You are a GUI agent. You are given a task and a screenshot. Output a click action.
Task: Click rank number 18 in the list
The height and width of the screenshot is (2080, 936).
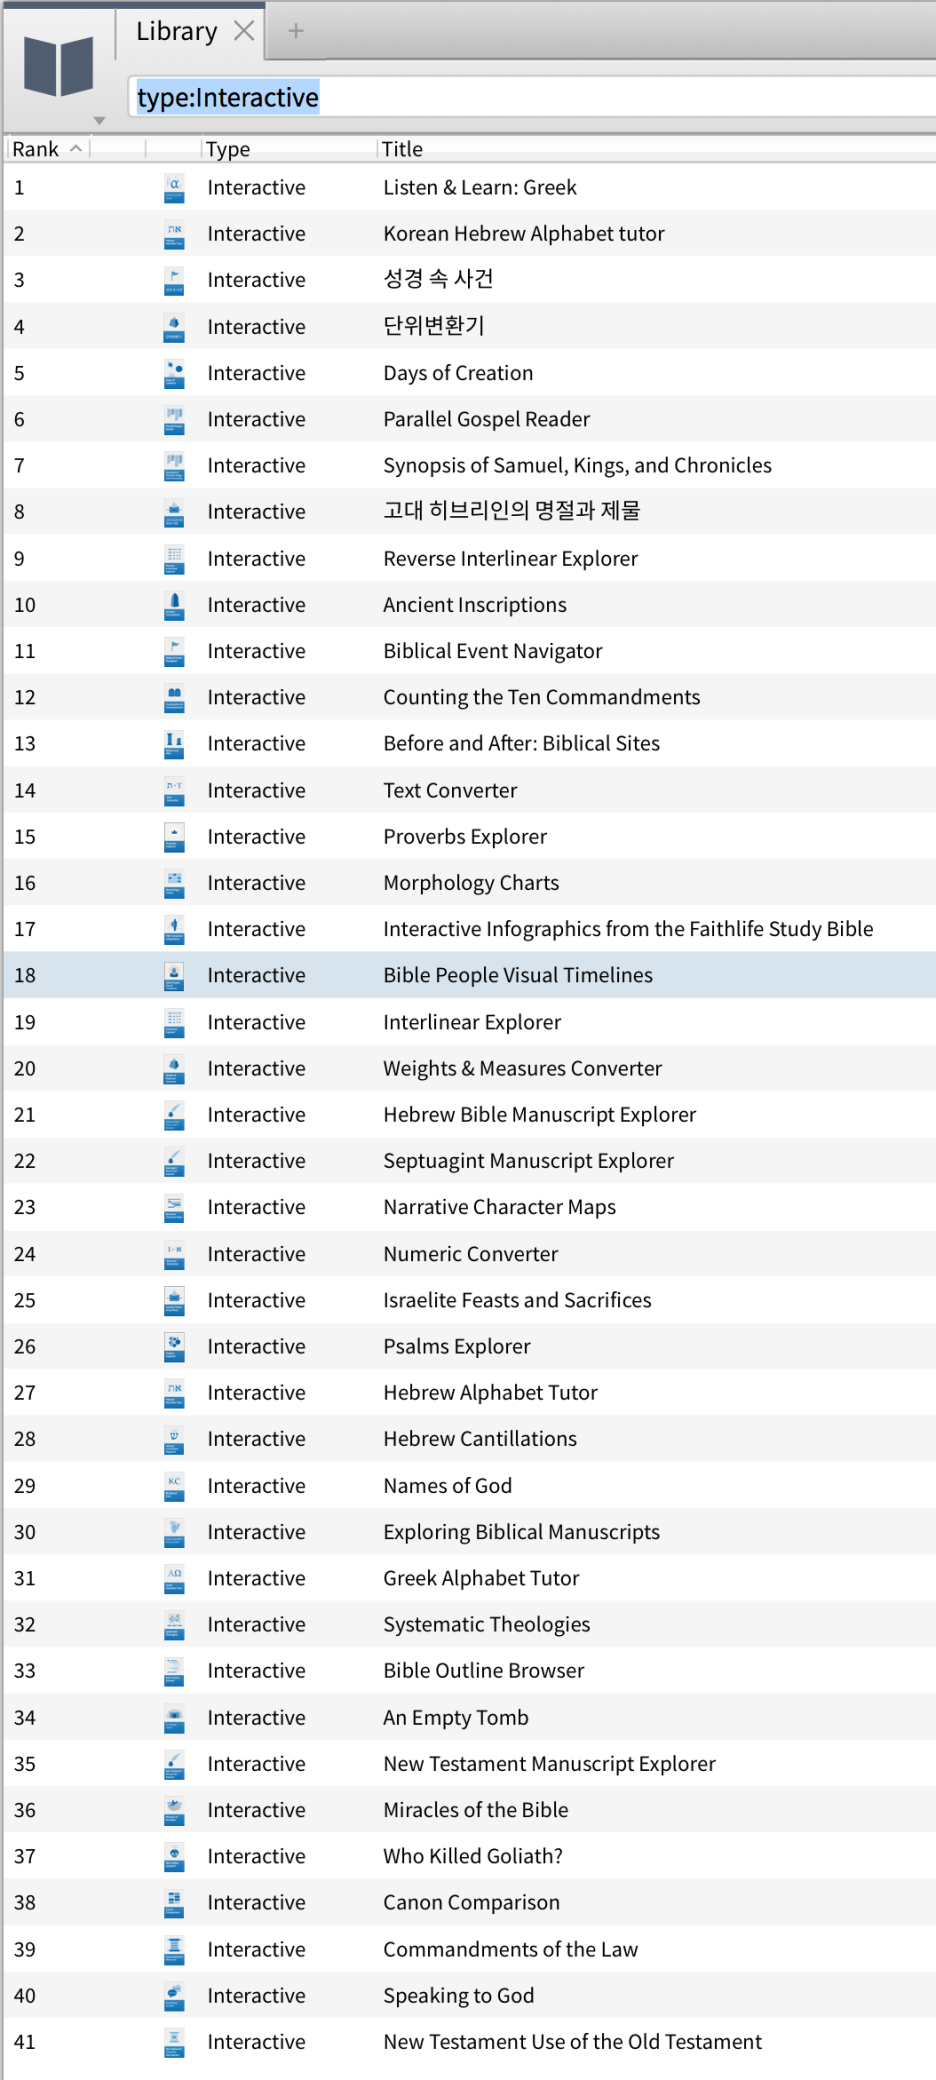pos(25,975)
